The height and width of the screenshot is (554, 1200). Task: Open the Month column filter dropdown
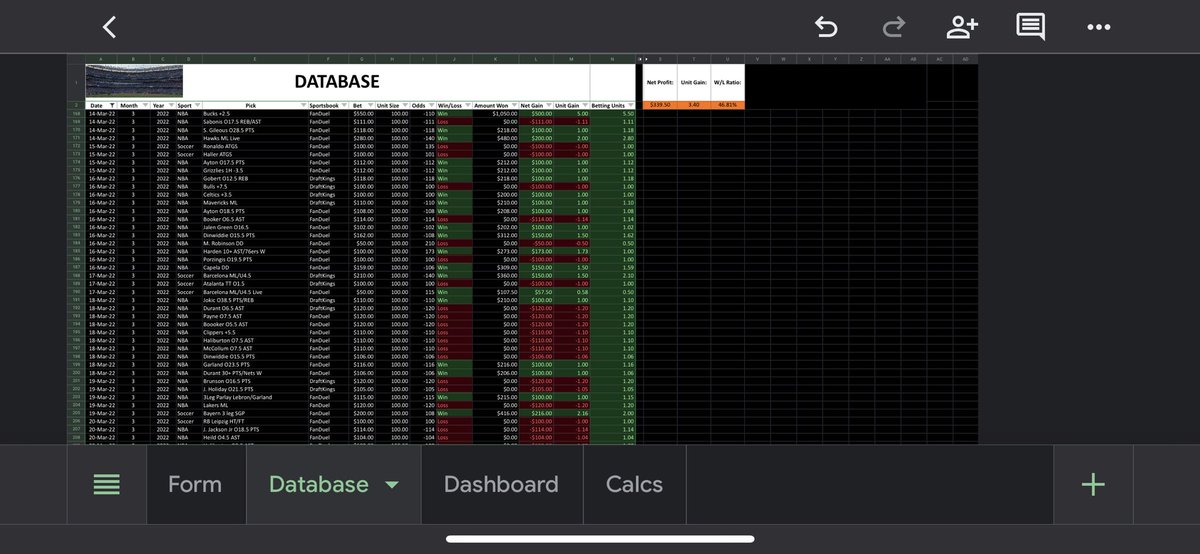(x=145, y=105)
